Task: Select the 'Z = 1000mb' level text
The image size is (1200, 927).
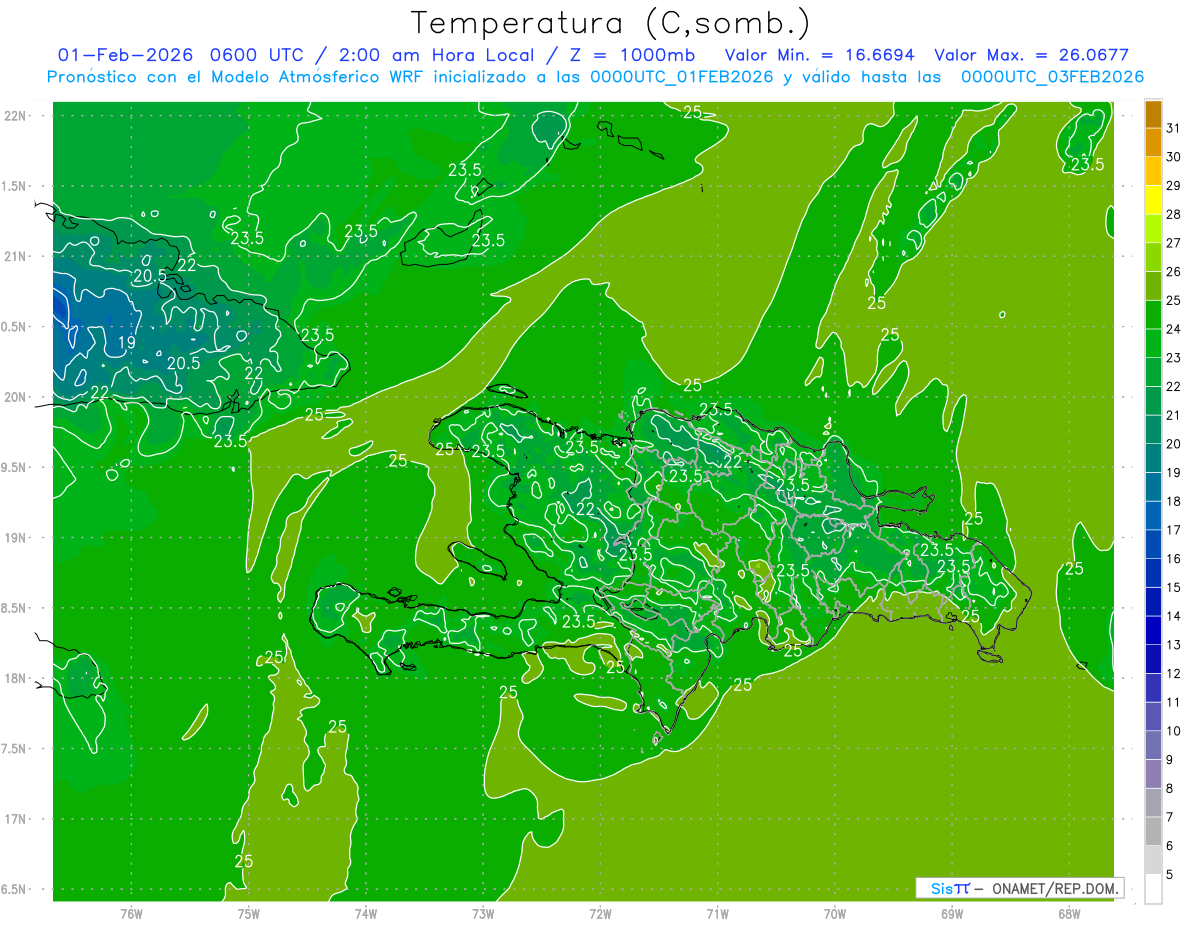Action: (633, 55)
